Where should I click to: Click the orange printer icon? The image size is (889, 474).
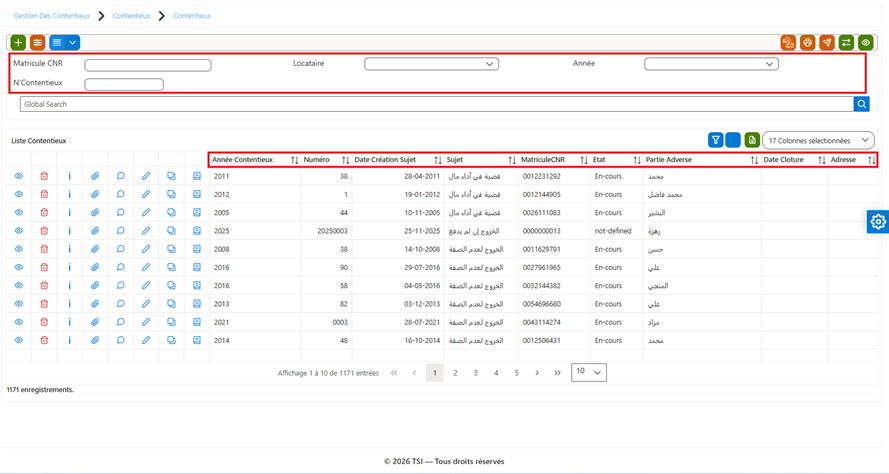pos(807,43)
